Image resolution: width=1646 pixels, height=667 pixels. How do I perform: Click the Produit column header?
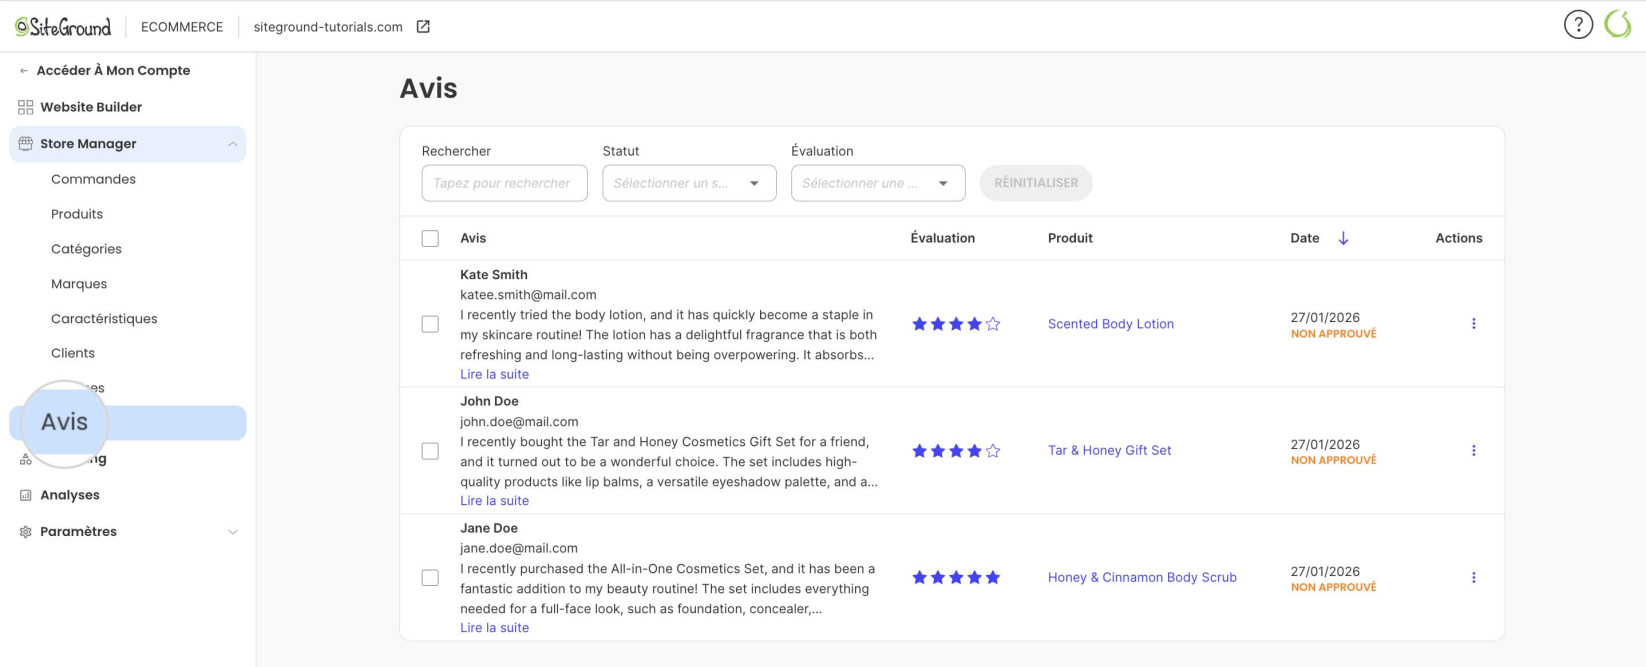[1070, 238]
